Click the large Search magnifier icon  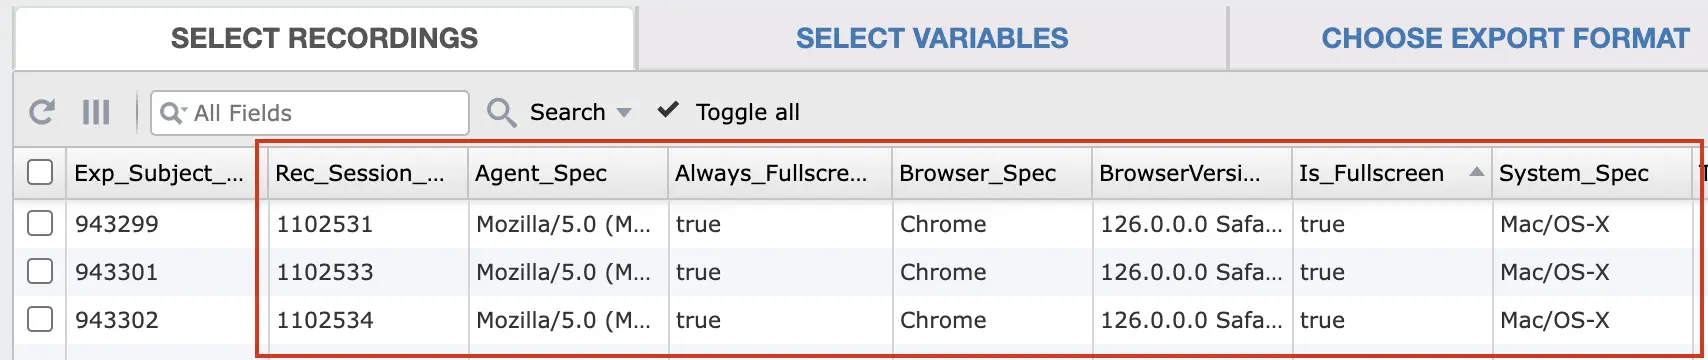502,112
